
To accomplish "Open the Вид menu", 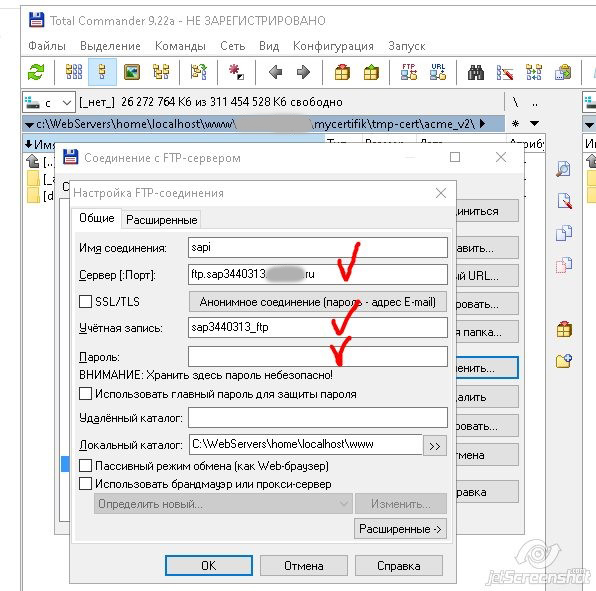I will [269, 46].
